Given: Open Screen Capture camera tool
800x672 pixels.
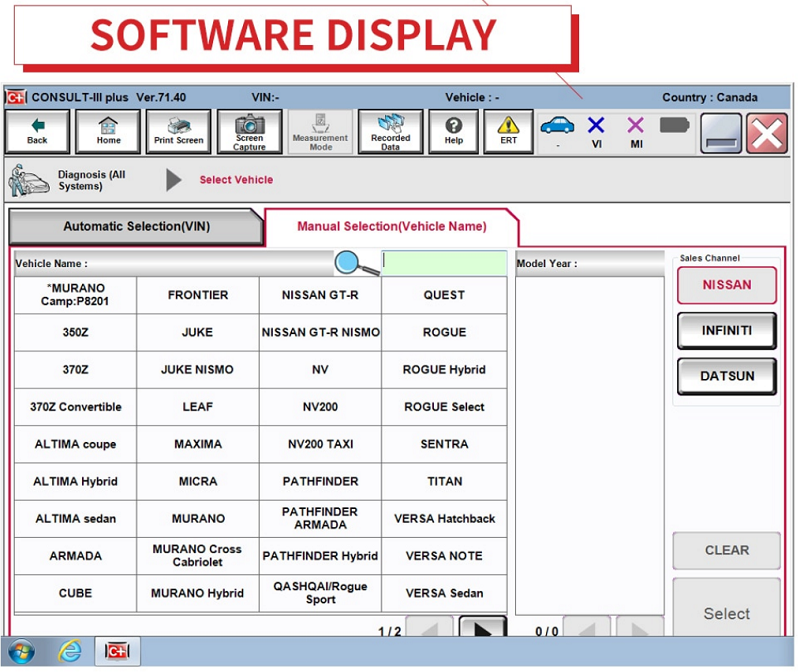Looking at the screenshot, I should point(249,132).
